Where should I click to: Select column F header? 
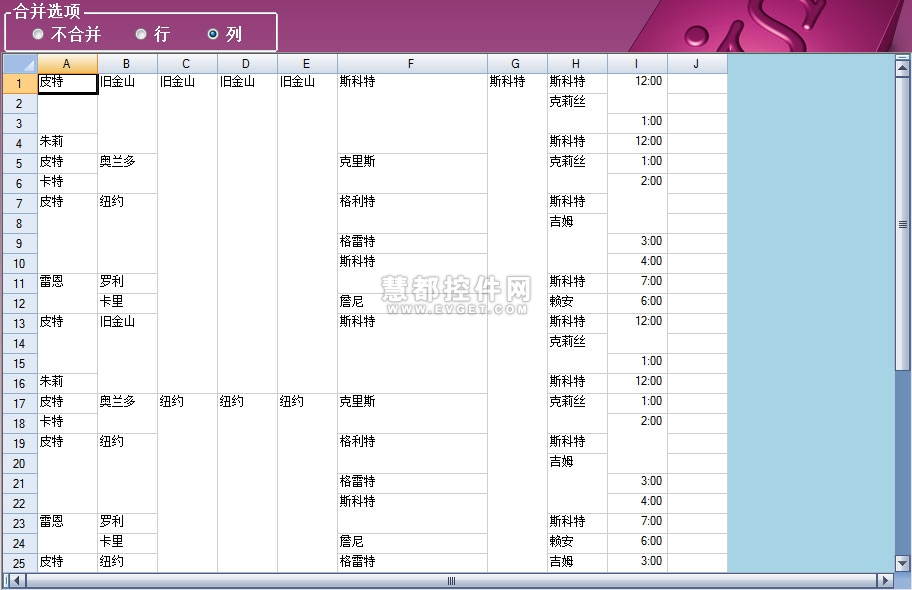click(412, 63)
